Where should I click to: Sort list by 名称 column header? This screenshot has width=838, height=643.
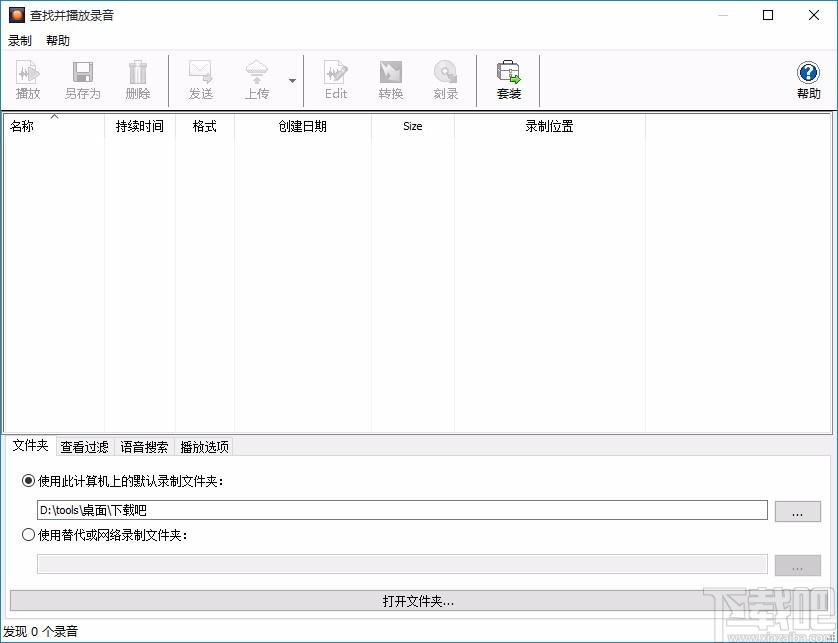[54, 126]
